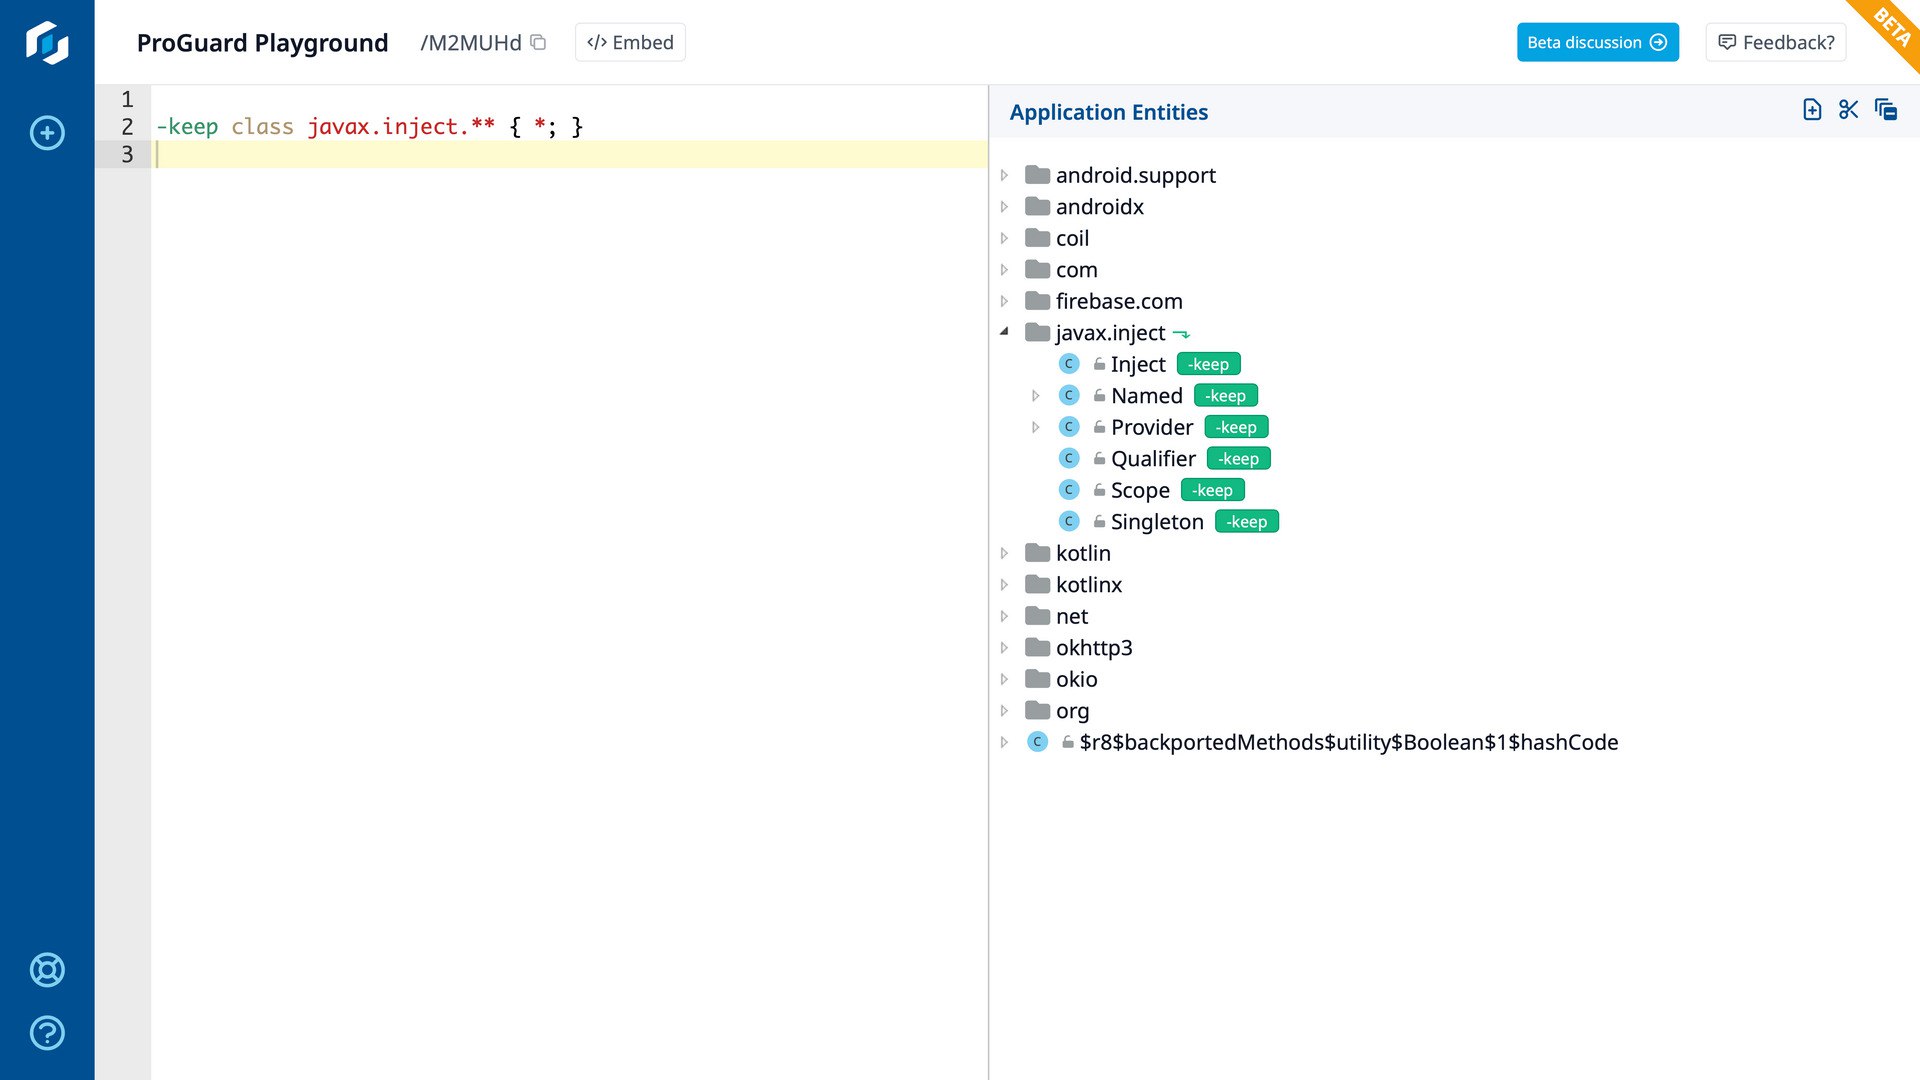Viewport: 1920px width, 1080px height.
Task: Expand the androidx package
Action: click(1004, 207)
